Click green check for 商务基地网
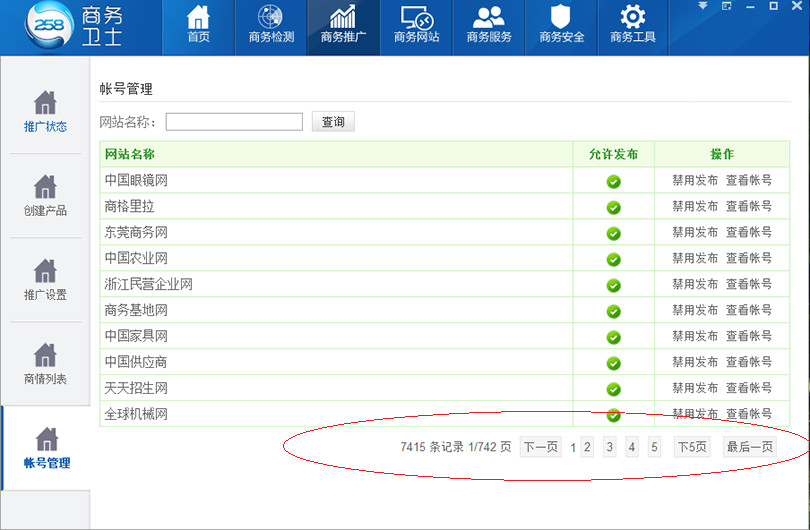 [x=614, y=311]
